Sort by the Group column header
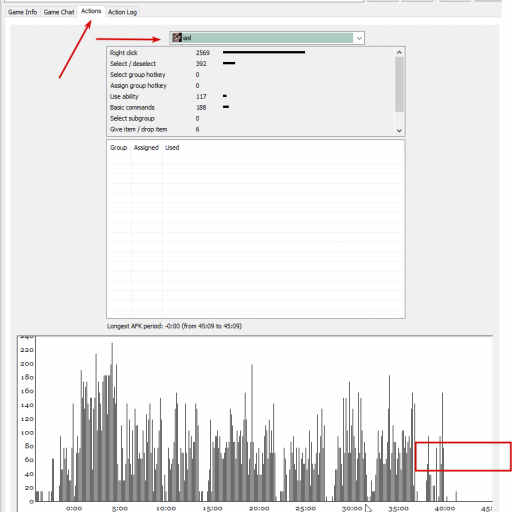This screenshot has height=512, width=512. tap(119, 148)
